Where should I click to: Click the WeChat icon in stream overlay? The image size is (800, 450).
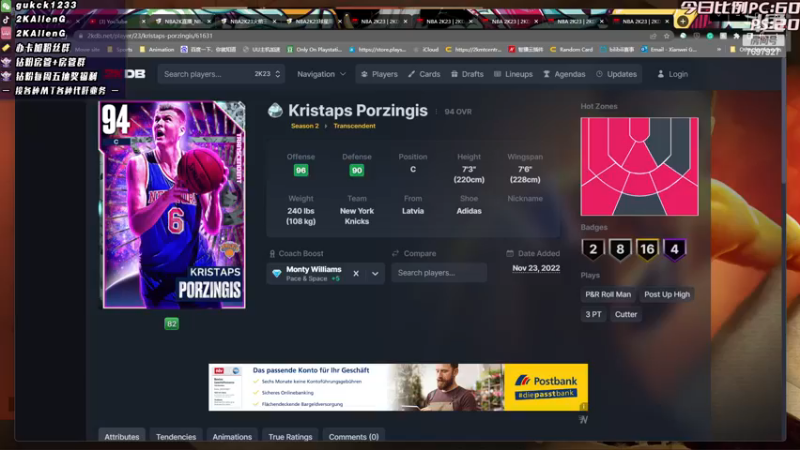pos(6,6)
